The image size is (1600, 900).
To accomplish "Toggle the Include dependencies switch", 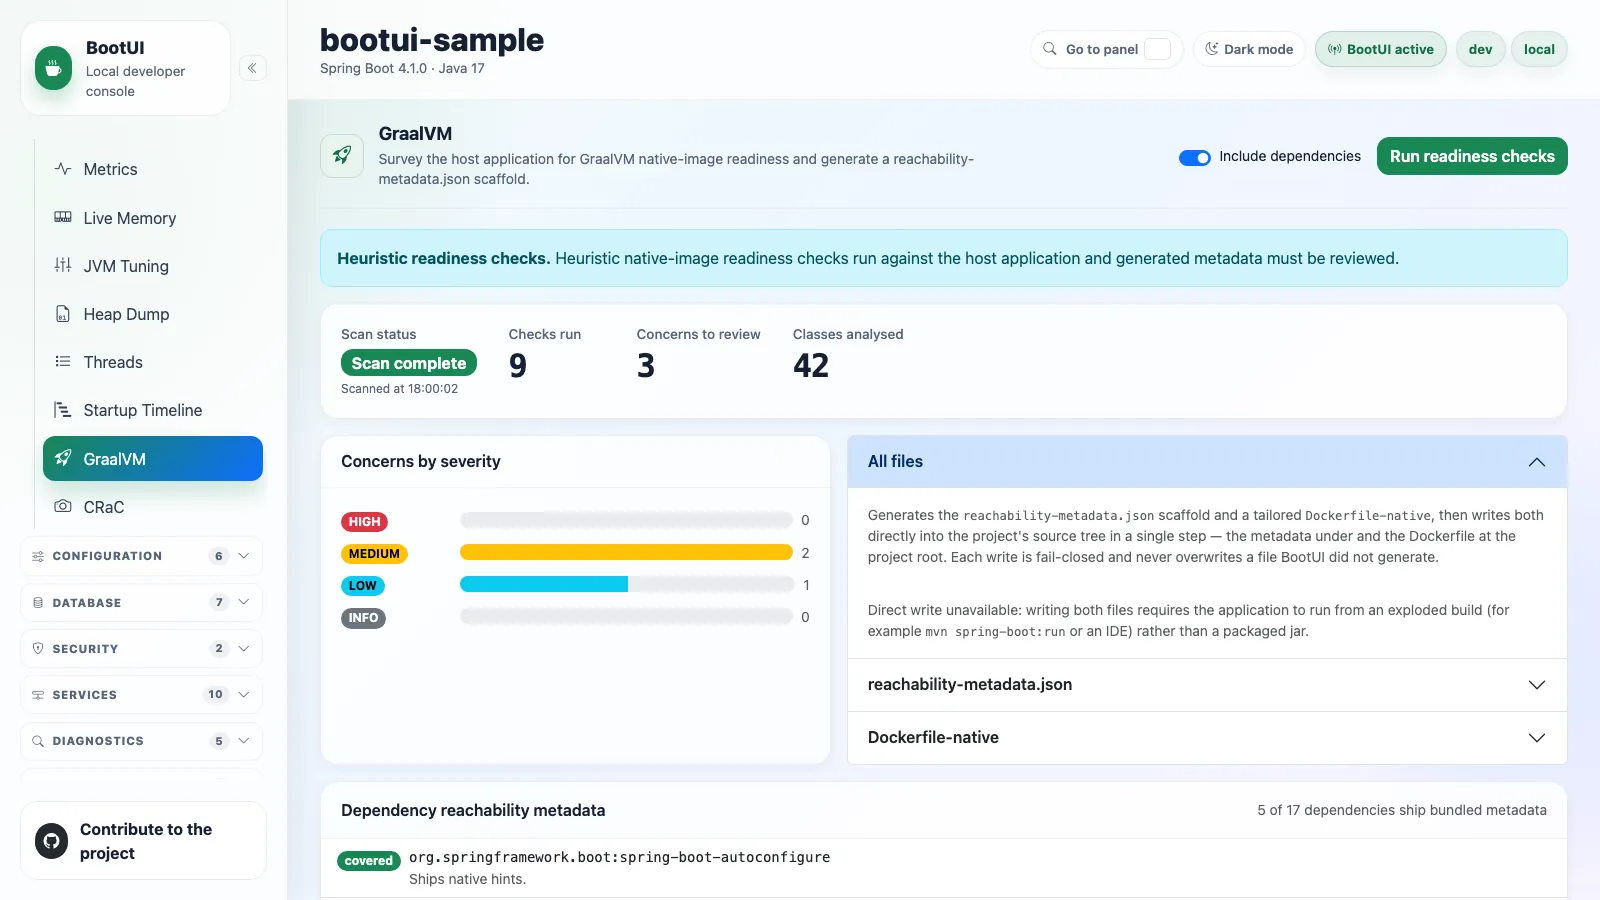I will 1195,157.
